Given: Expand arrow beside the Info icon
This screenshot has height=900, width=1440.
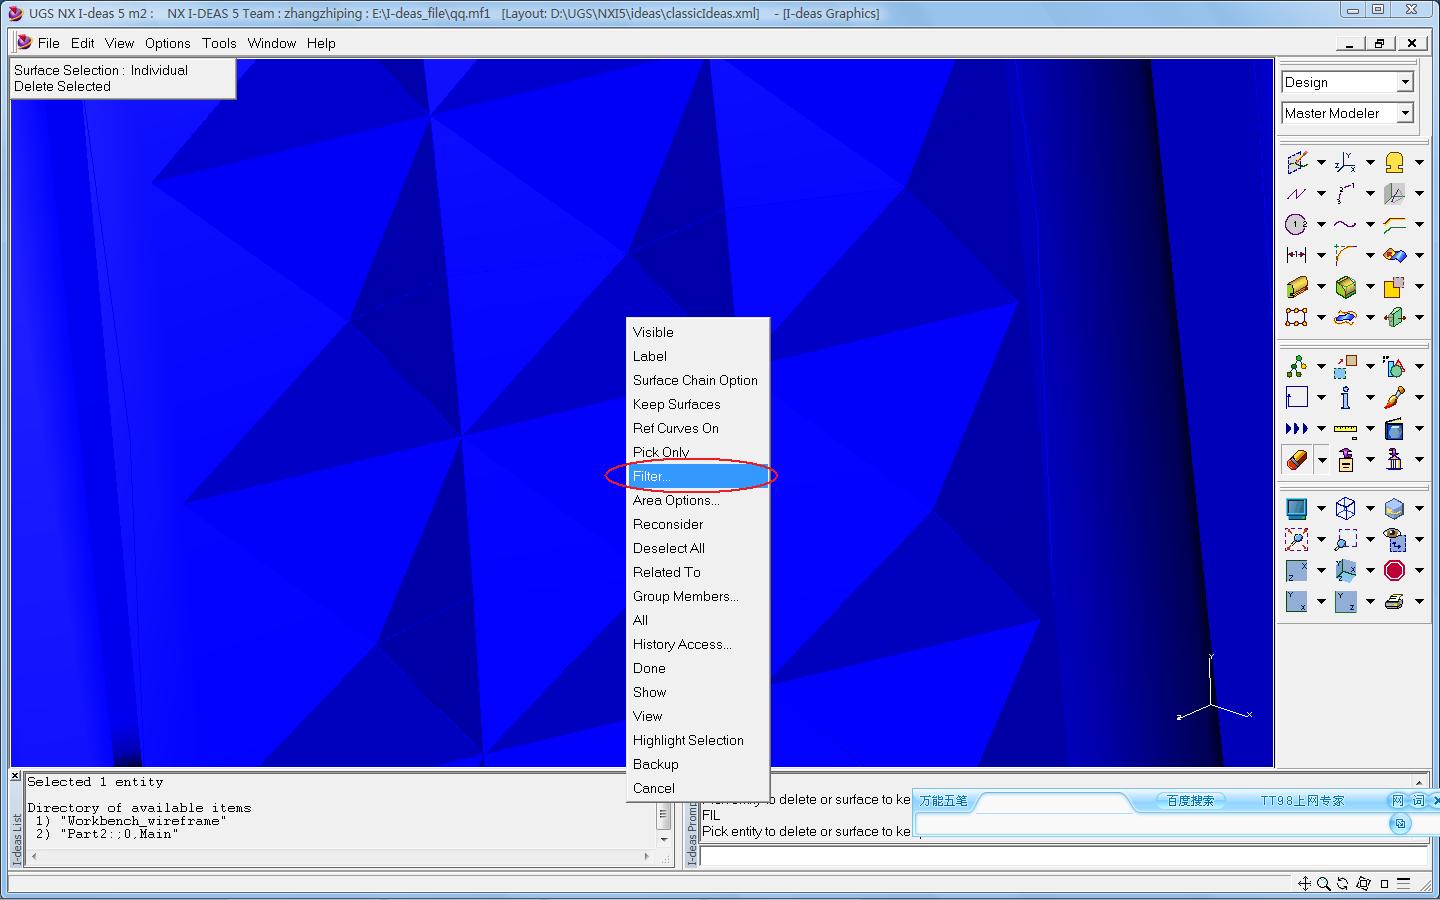Looking at the screenshot, I should [x=1370, y=399].
